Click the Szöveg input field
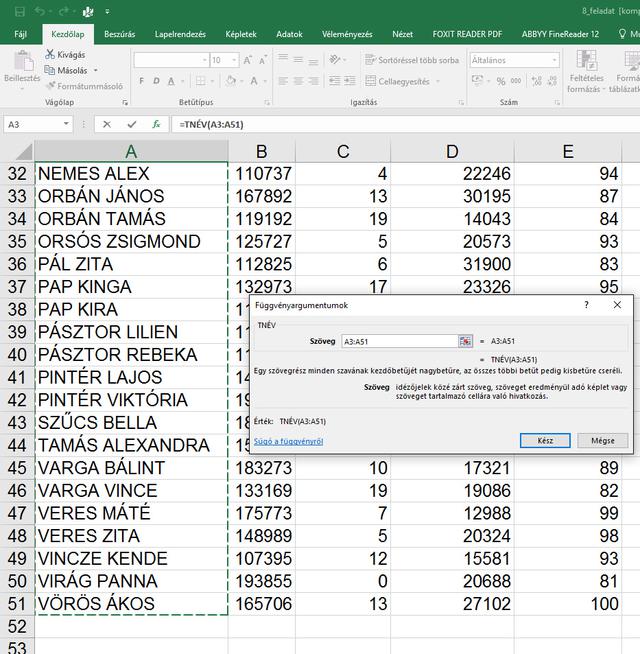 point(400,341)
